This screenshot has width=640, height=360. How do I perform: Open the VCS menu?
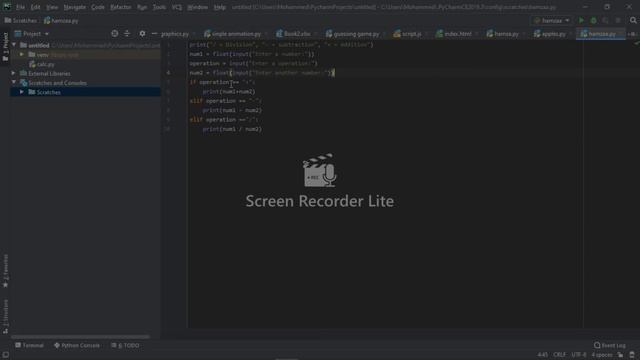pyautogui.click(x=176, y=7)
